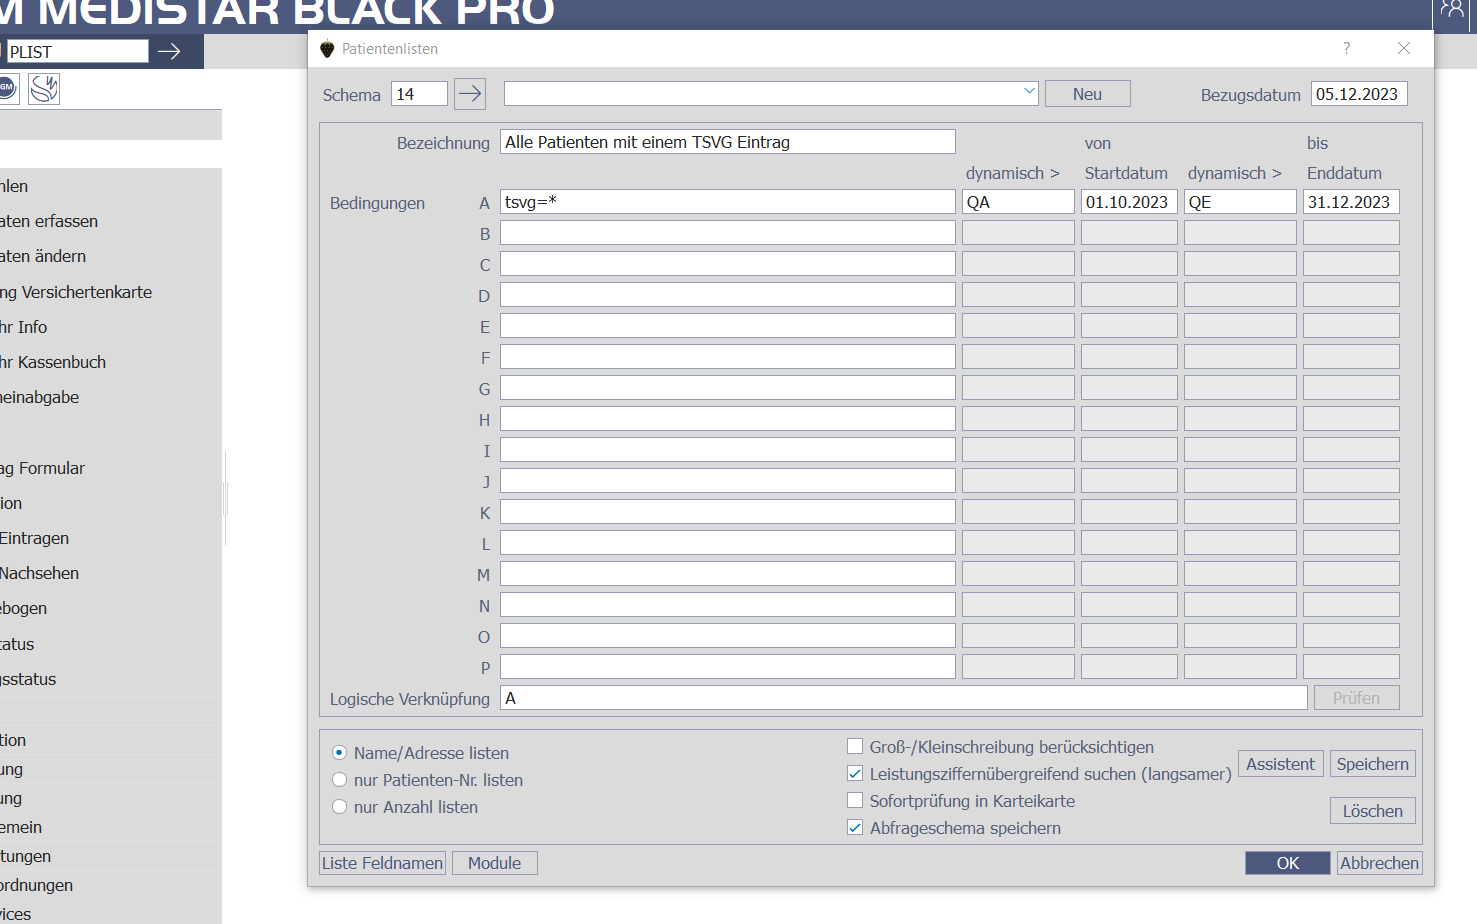1477x924 pixels.
Task: Enable Groß-/Kleinschreibung berücksichtigen checkbox
Action: 855,747
